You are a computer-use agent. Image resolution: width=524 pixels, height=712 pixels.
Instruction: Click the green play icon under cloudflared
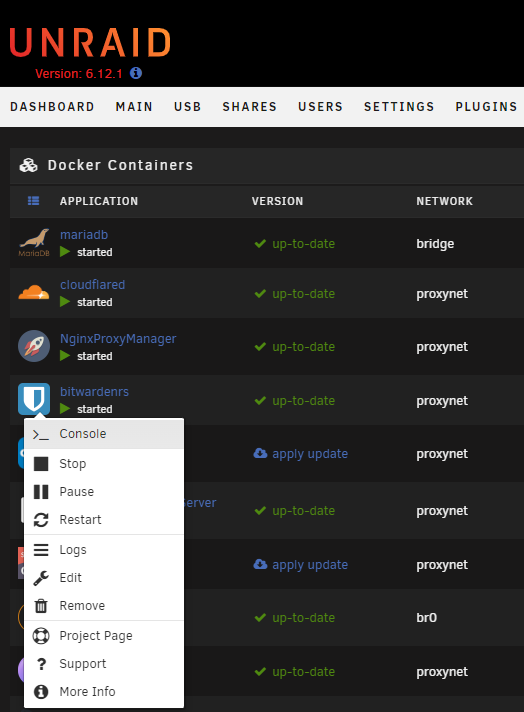click(x=65, y=302)
